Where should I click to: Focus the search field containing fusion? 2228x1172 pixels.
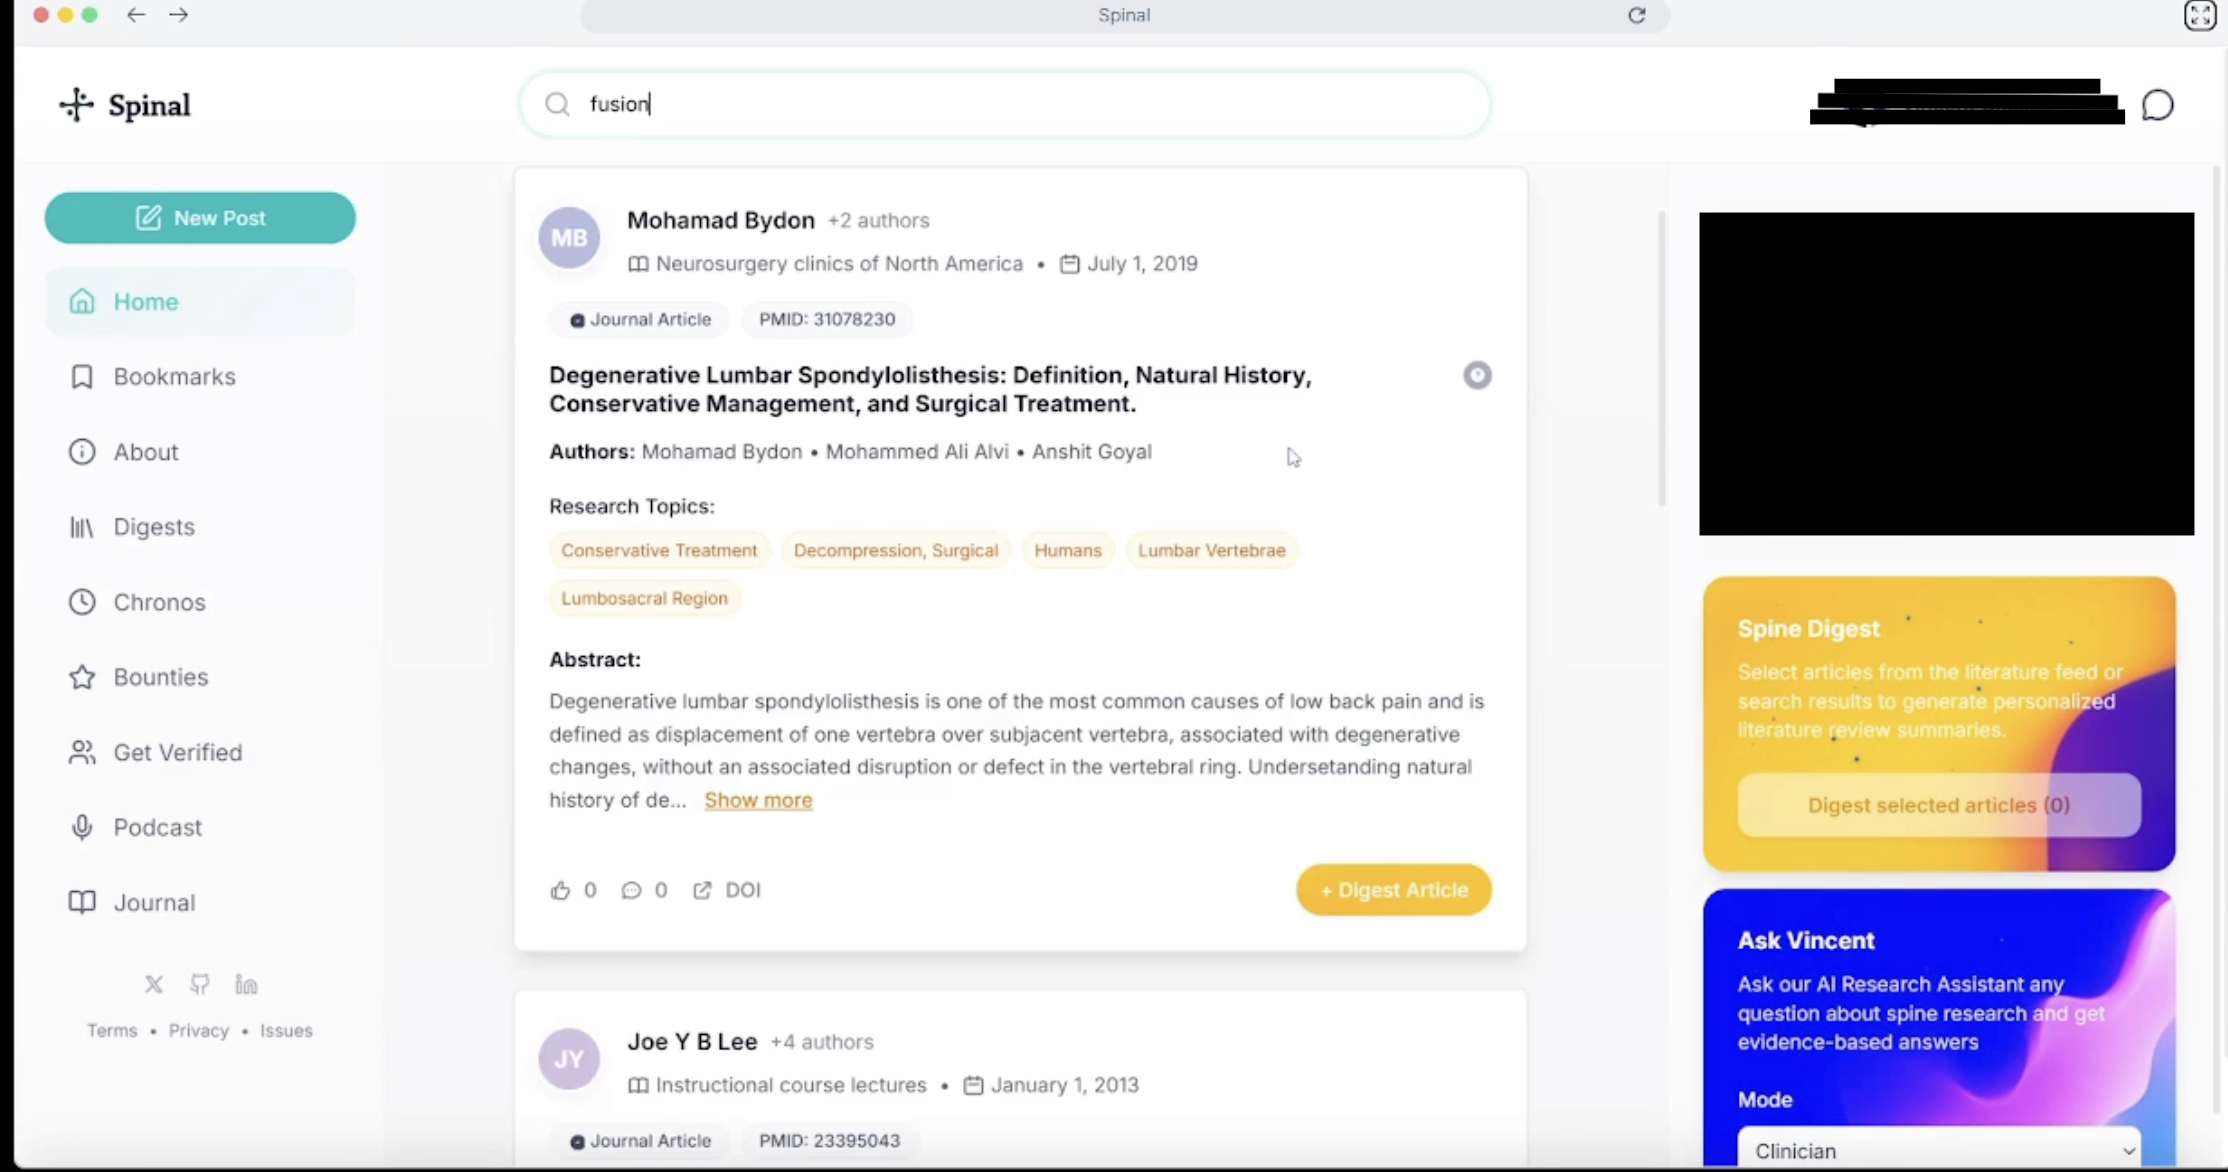coord(1005,104)
